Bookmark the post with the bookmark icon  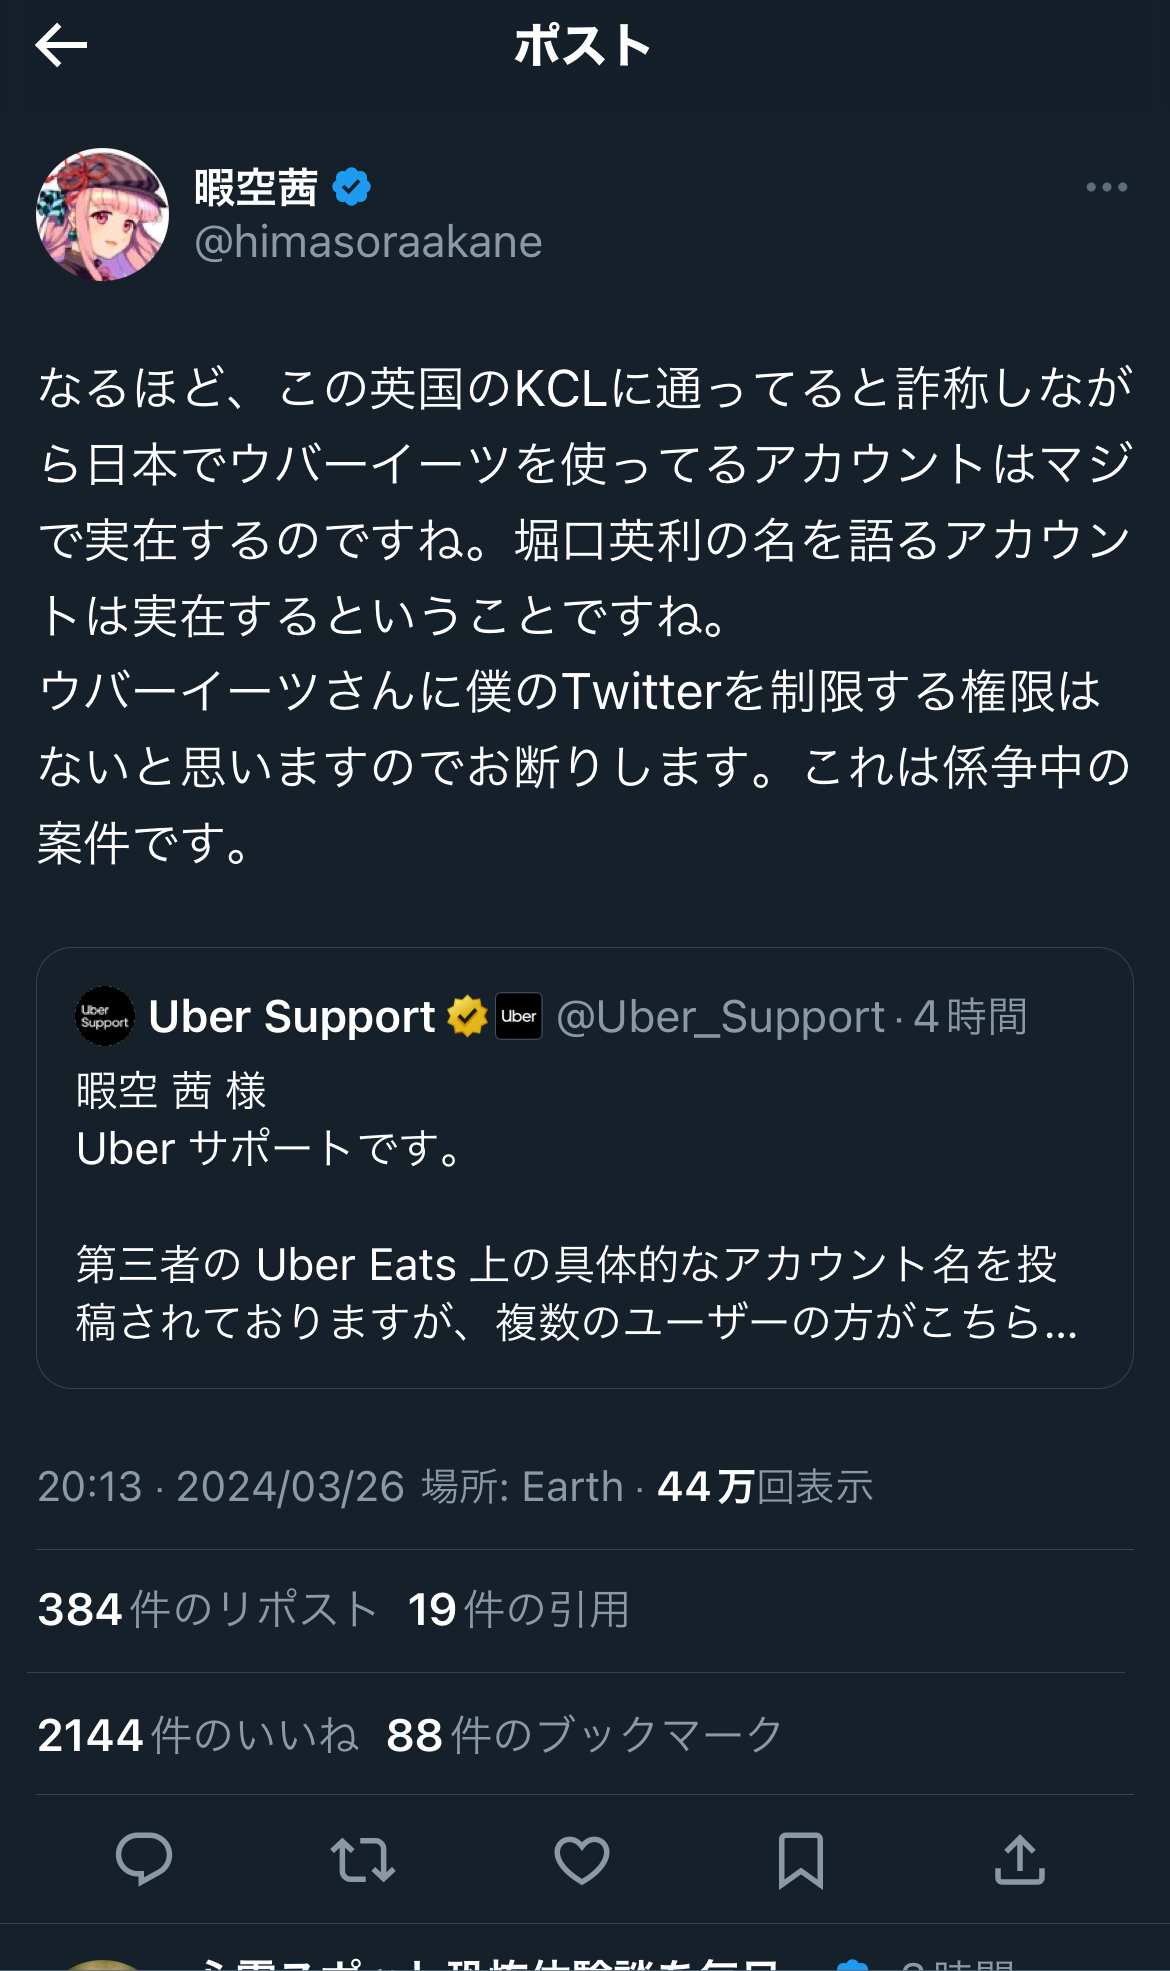pos(801,1860)
